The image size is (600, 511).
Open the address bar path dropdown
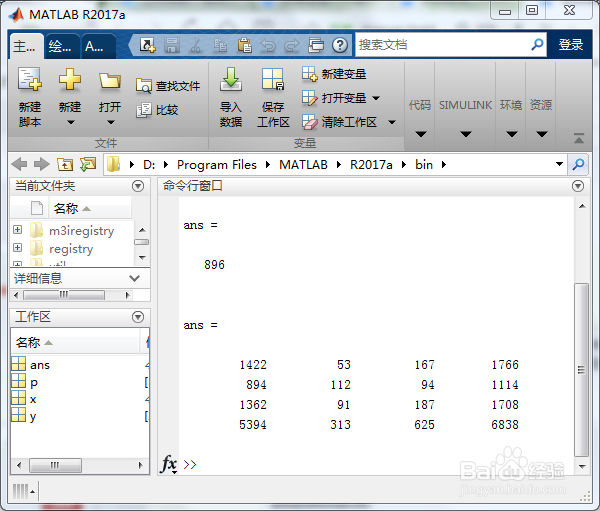559,164
